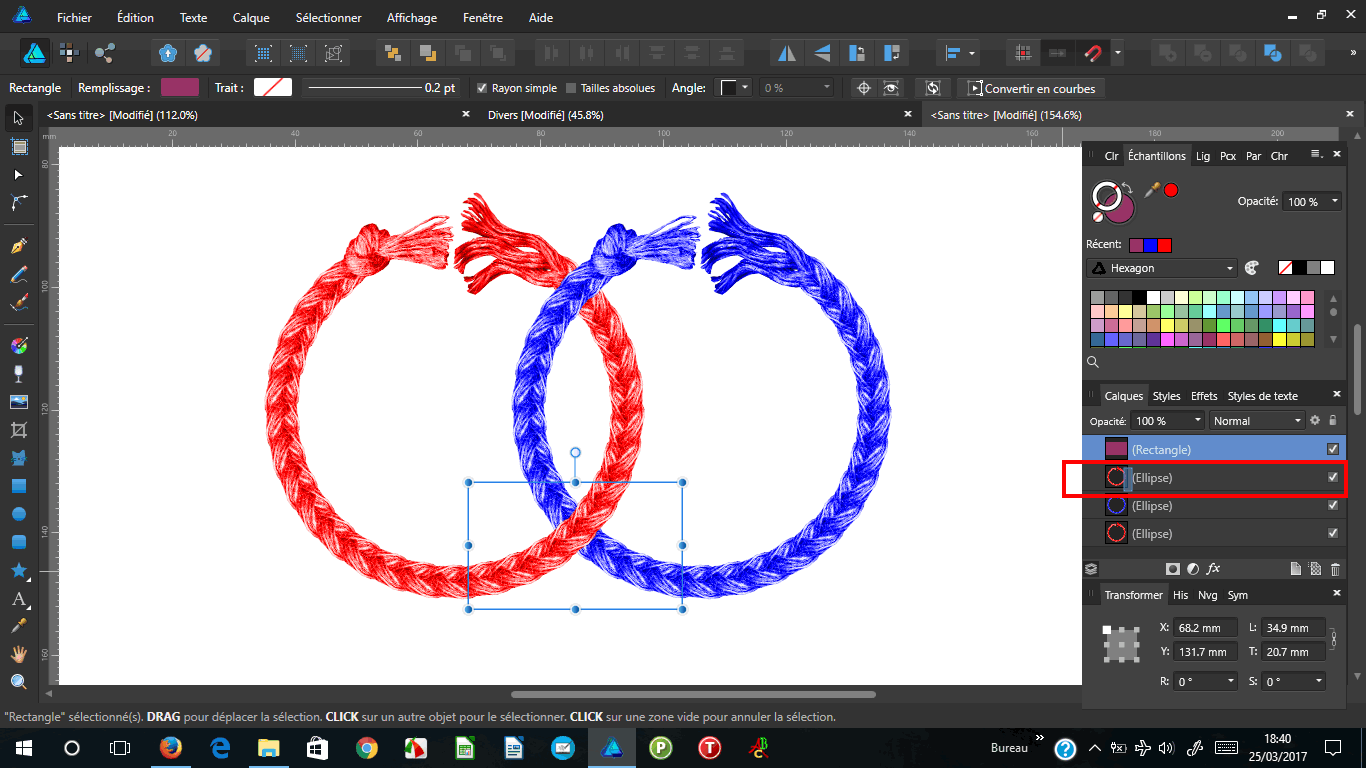Open the Normal blend mode dropdown

click(x=1258, y=421)
